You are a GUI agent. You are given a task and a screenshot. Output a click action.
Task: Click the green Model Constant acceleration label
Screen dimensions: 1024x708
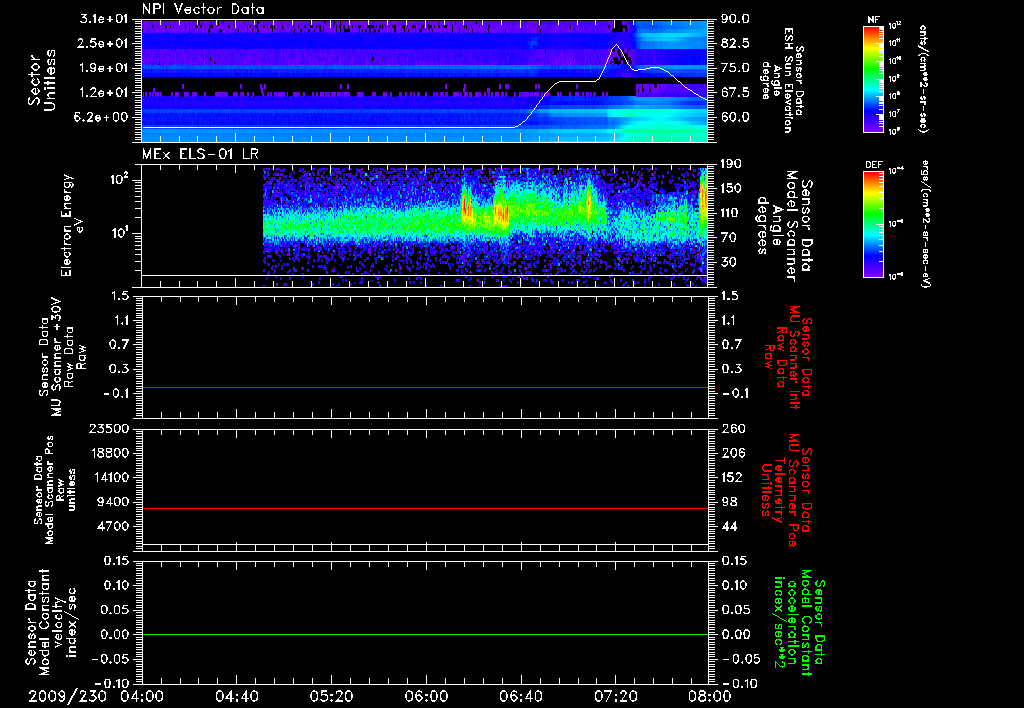tap(799, 620)
